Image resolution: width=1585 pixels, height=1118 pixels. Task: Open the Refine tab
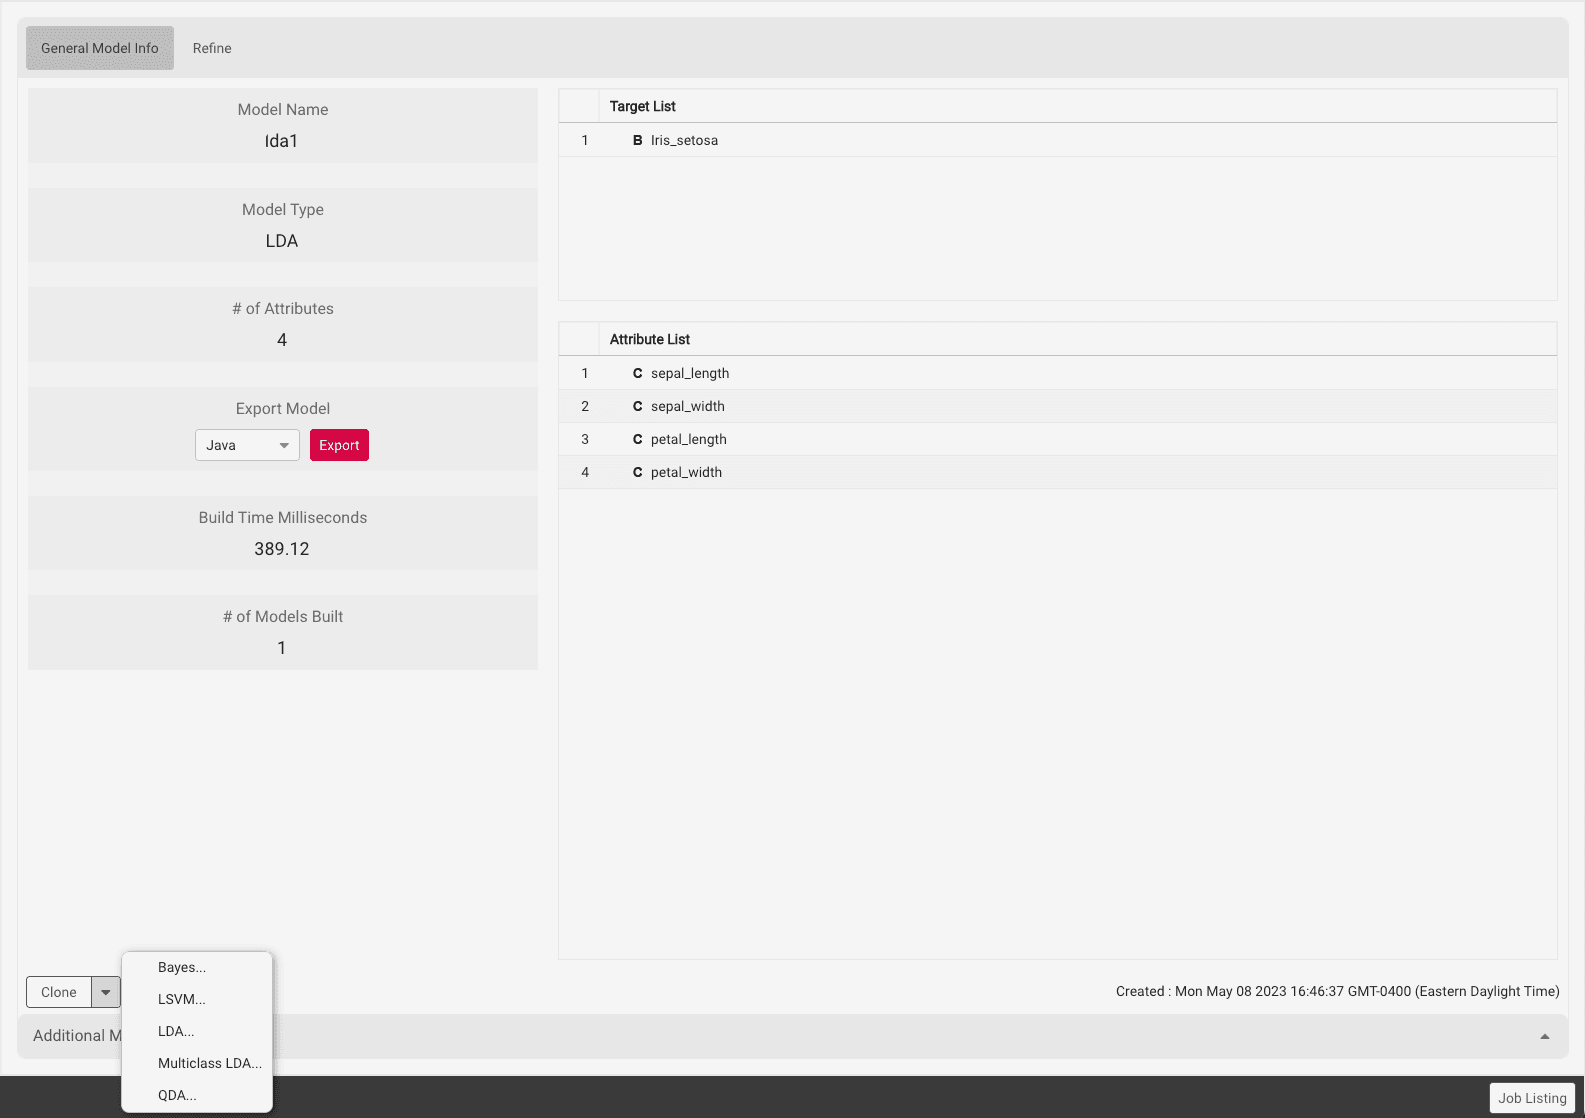(x=212, y=48)
